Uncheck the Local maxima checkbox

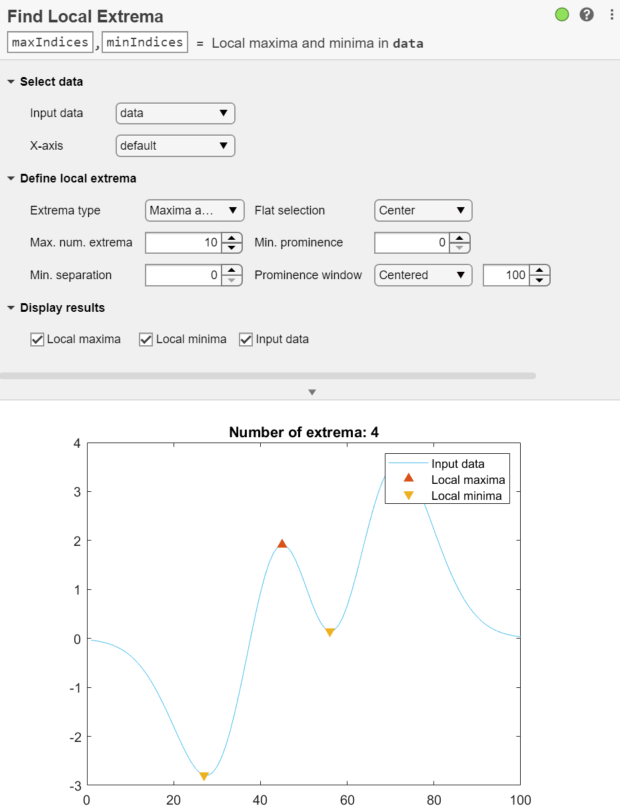coord(37,339)
